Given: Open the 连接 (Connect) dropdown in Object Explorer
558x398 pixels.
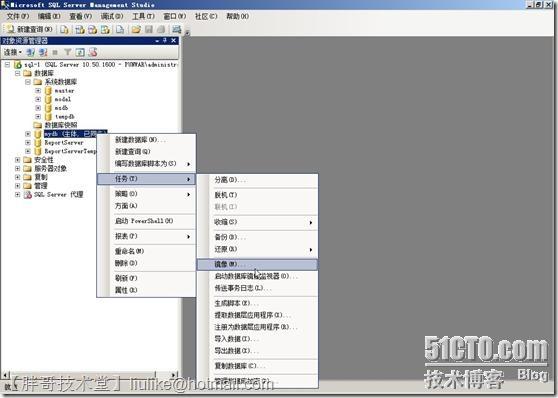Looking at the screenshot, I should tap(13, 52).
